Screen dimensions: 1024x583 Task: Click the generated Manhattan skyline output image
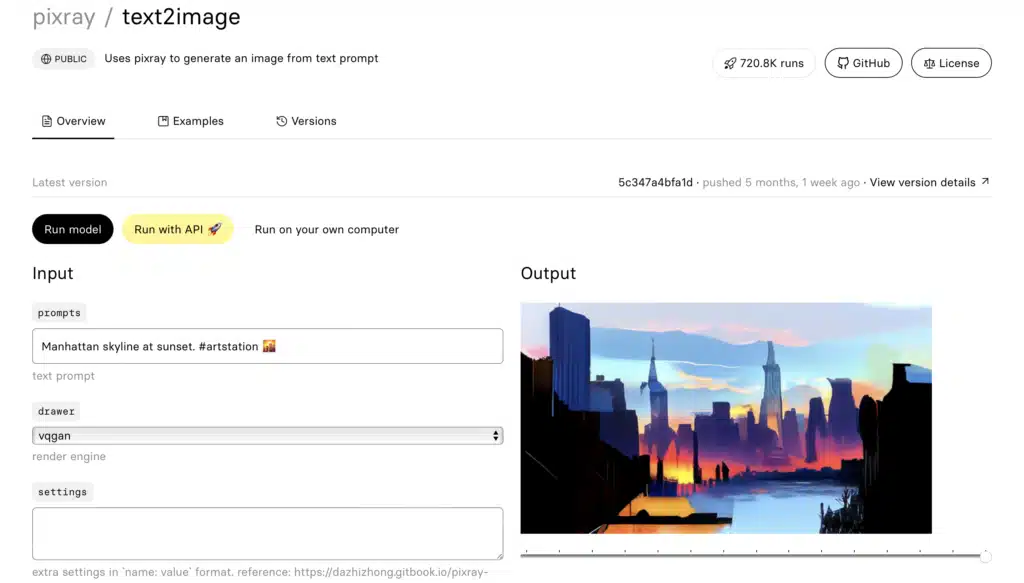click(x=726, y=418)
